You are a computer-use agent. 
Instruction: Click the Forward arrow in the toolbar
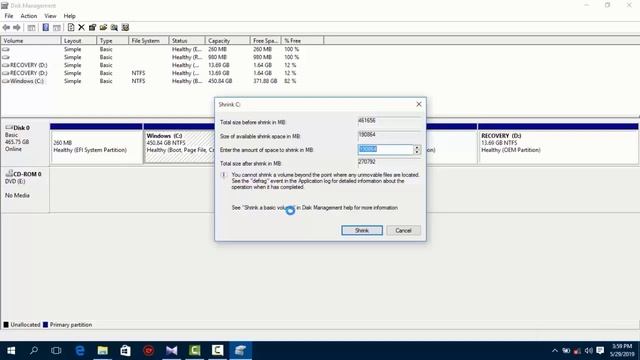[17, 27]
